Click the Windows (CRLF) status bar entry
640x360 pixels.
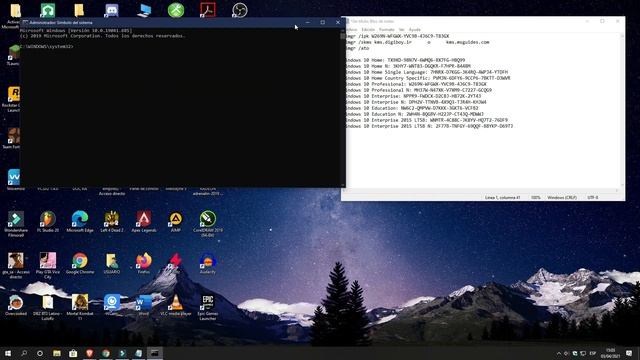562,198
